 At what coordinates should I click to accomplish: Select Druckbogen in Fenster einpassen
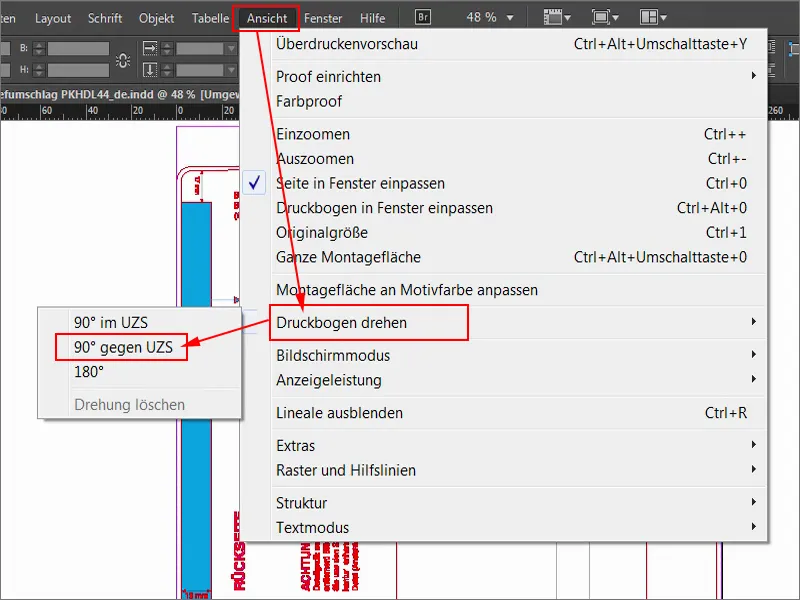click(x=511, y=208)
